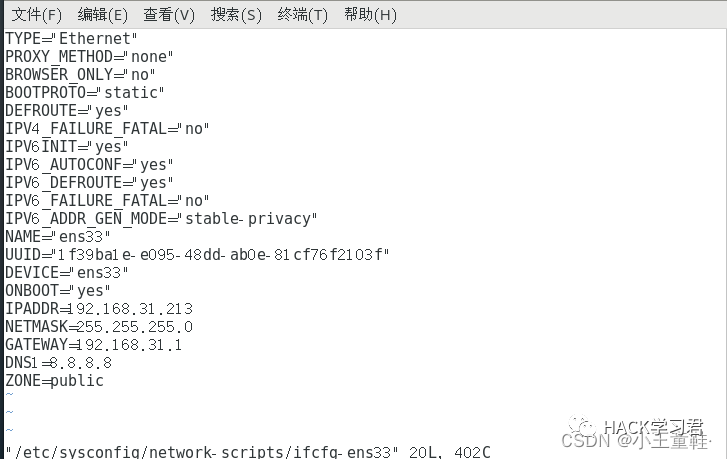The width and height of the screenshot is (727, 459).
Task: Open the 搜索(S) menu
Action: [x=236, y=15]
